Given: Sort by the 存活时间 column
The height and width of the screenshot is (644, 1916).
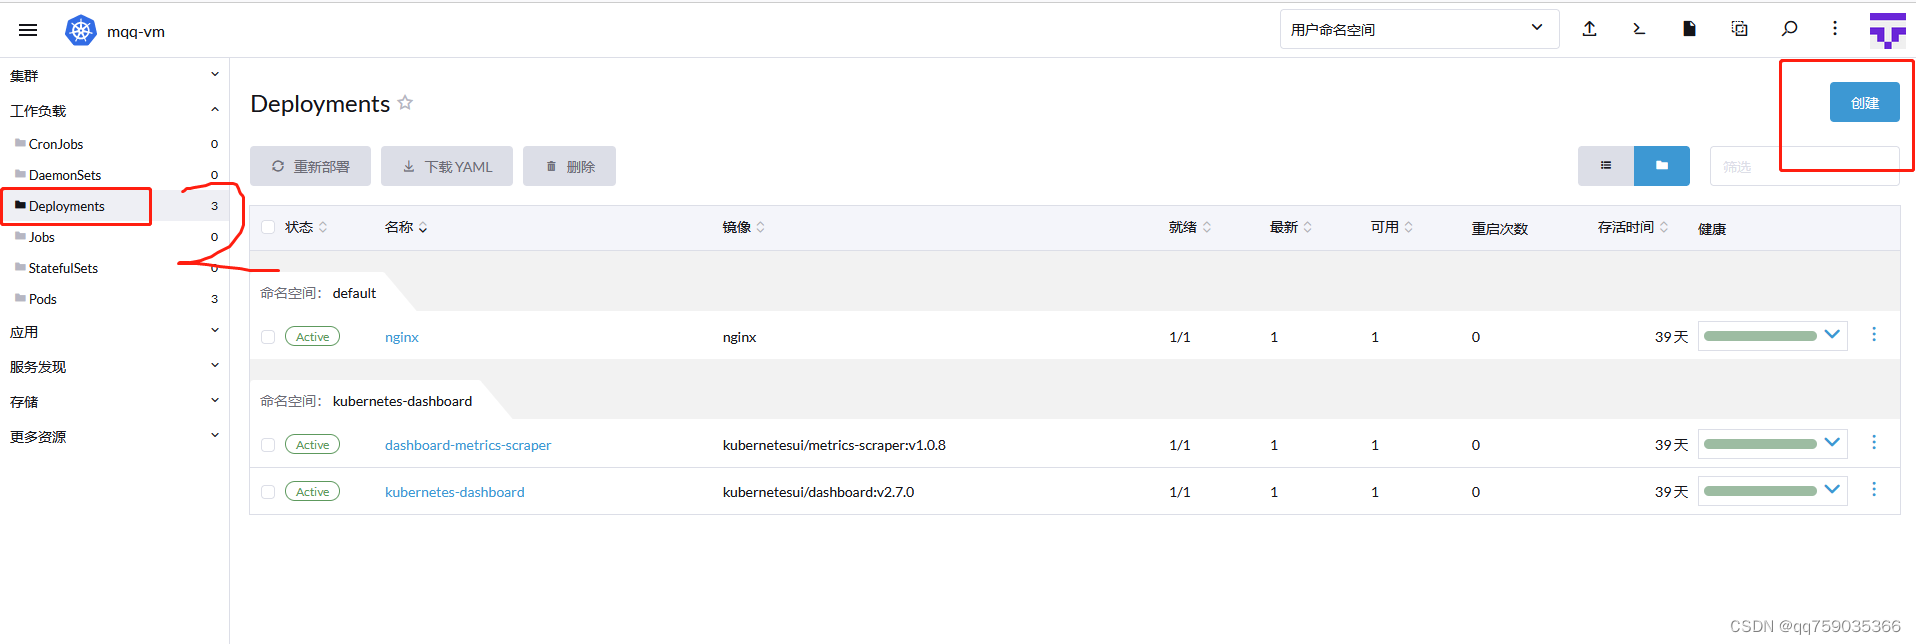Looking at the screenshot, I should 1633,227.
